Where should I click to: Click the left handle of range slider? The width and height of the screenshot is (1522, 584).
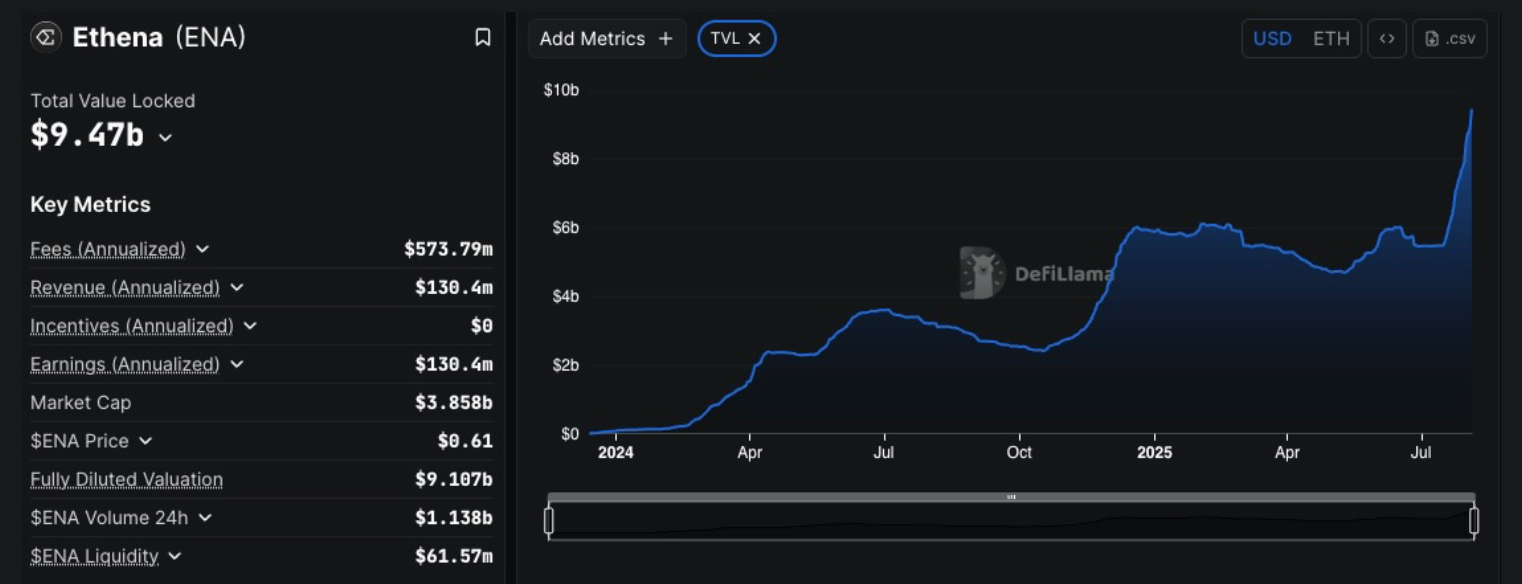click(x=549, y=521)
